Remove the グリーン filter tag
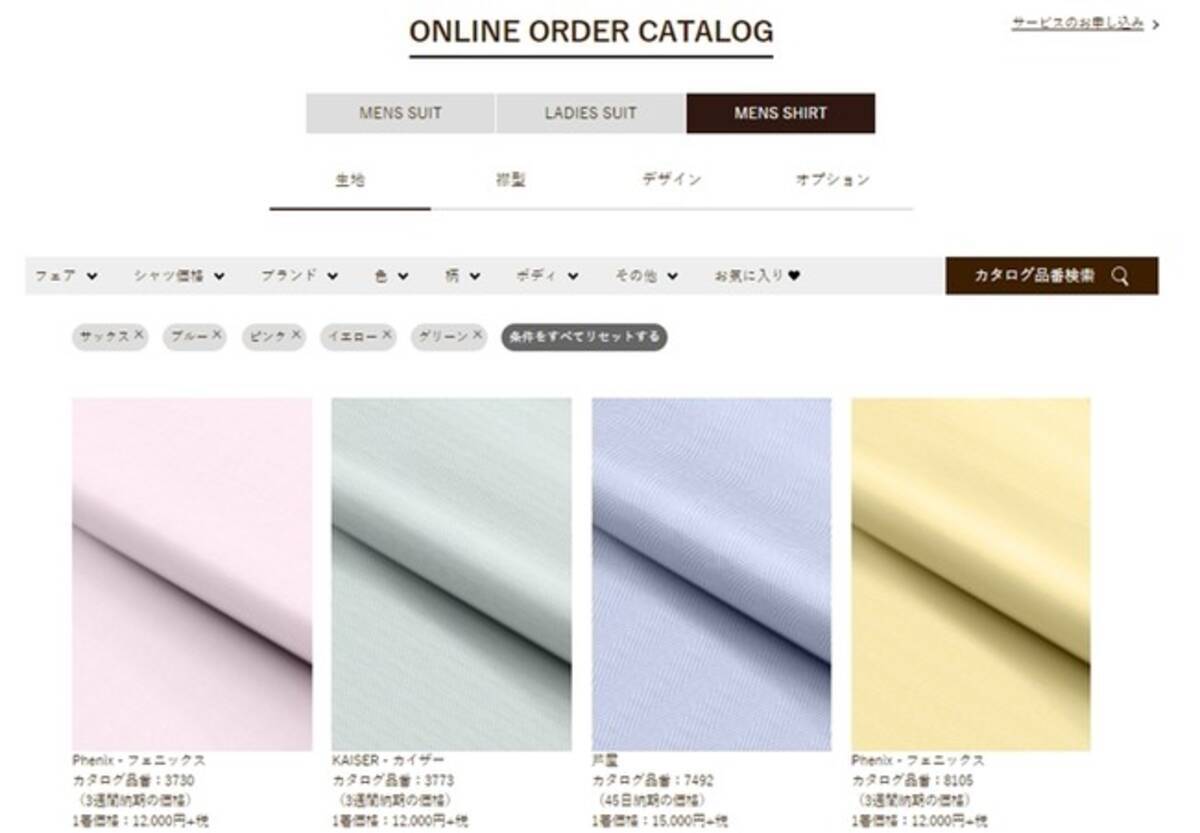The height and width of the screenshot is (833, 1200). (478, 336)
